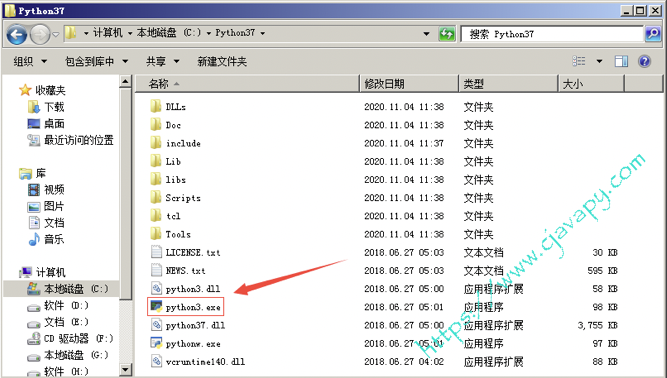Sort by 名称 column header

coord(248,84)
